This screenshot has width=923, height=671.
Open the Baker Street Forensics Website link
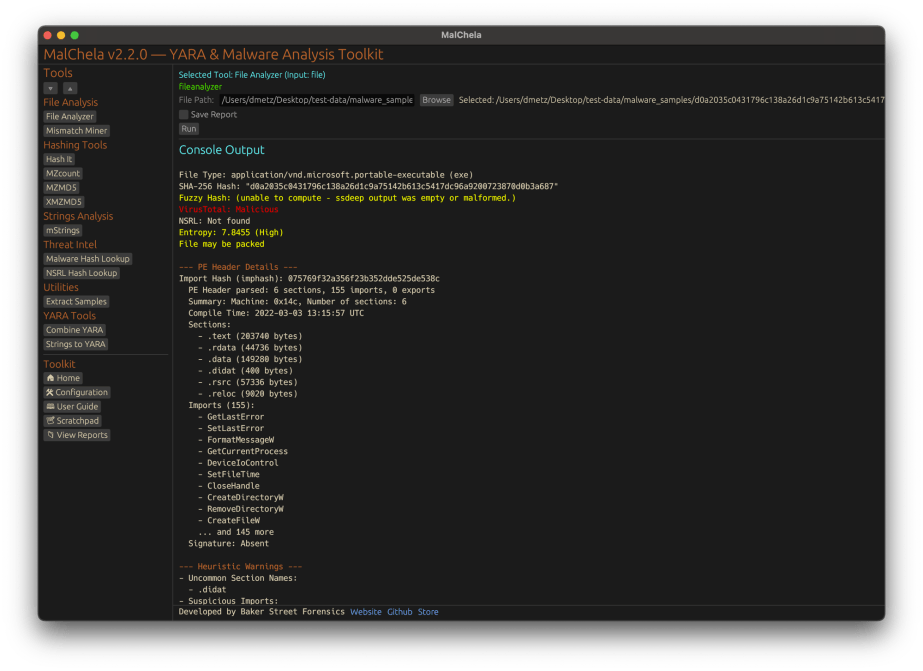(365, 612)
